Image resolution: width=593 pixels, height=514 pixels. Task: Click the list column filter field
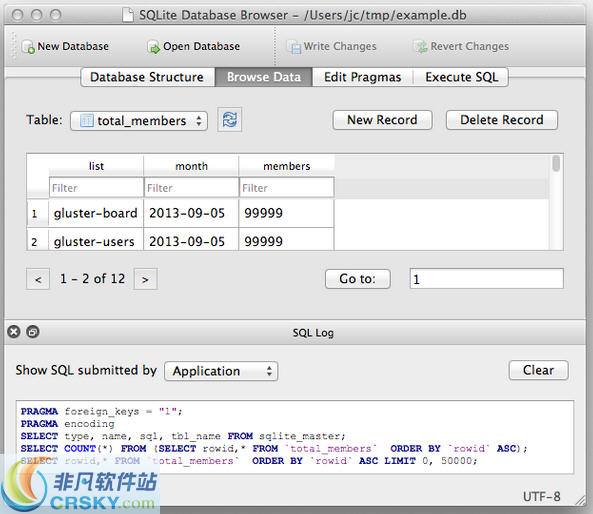pyautogui.click(x=96, y=188)
